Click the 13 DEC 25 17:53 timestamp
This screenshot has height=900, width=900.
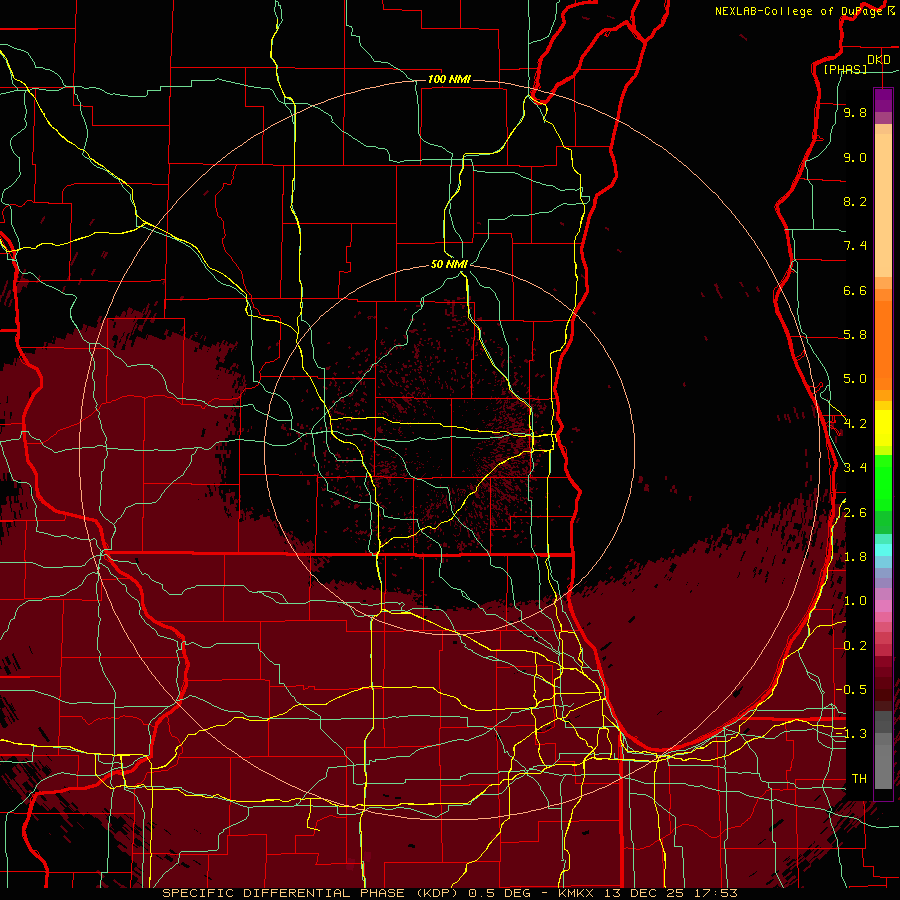click(x=670, y=893)
